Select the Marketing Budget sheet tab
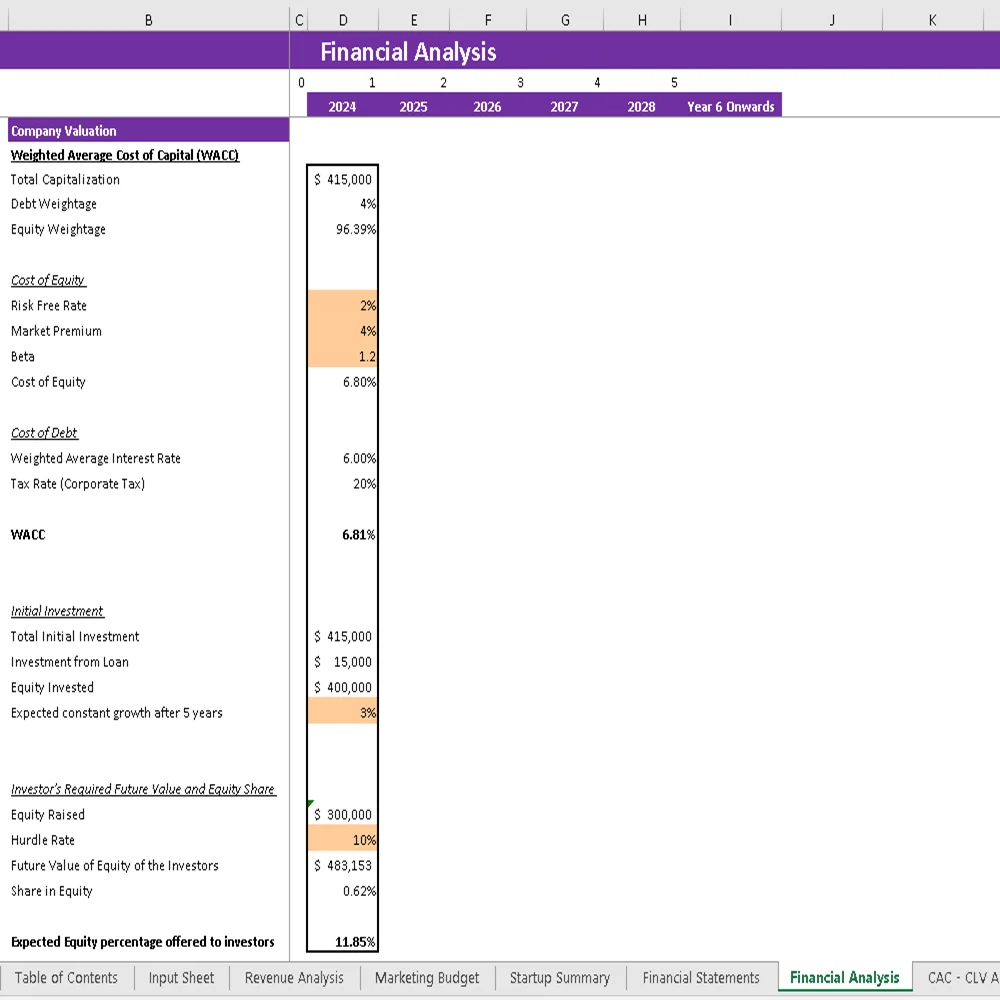 tap(427, 978)
